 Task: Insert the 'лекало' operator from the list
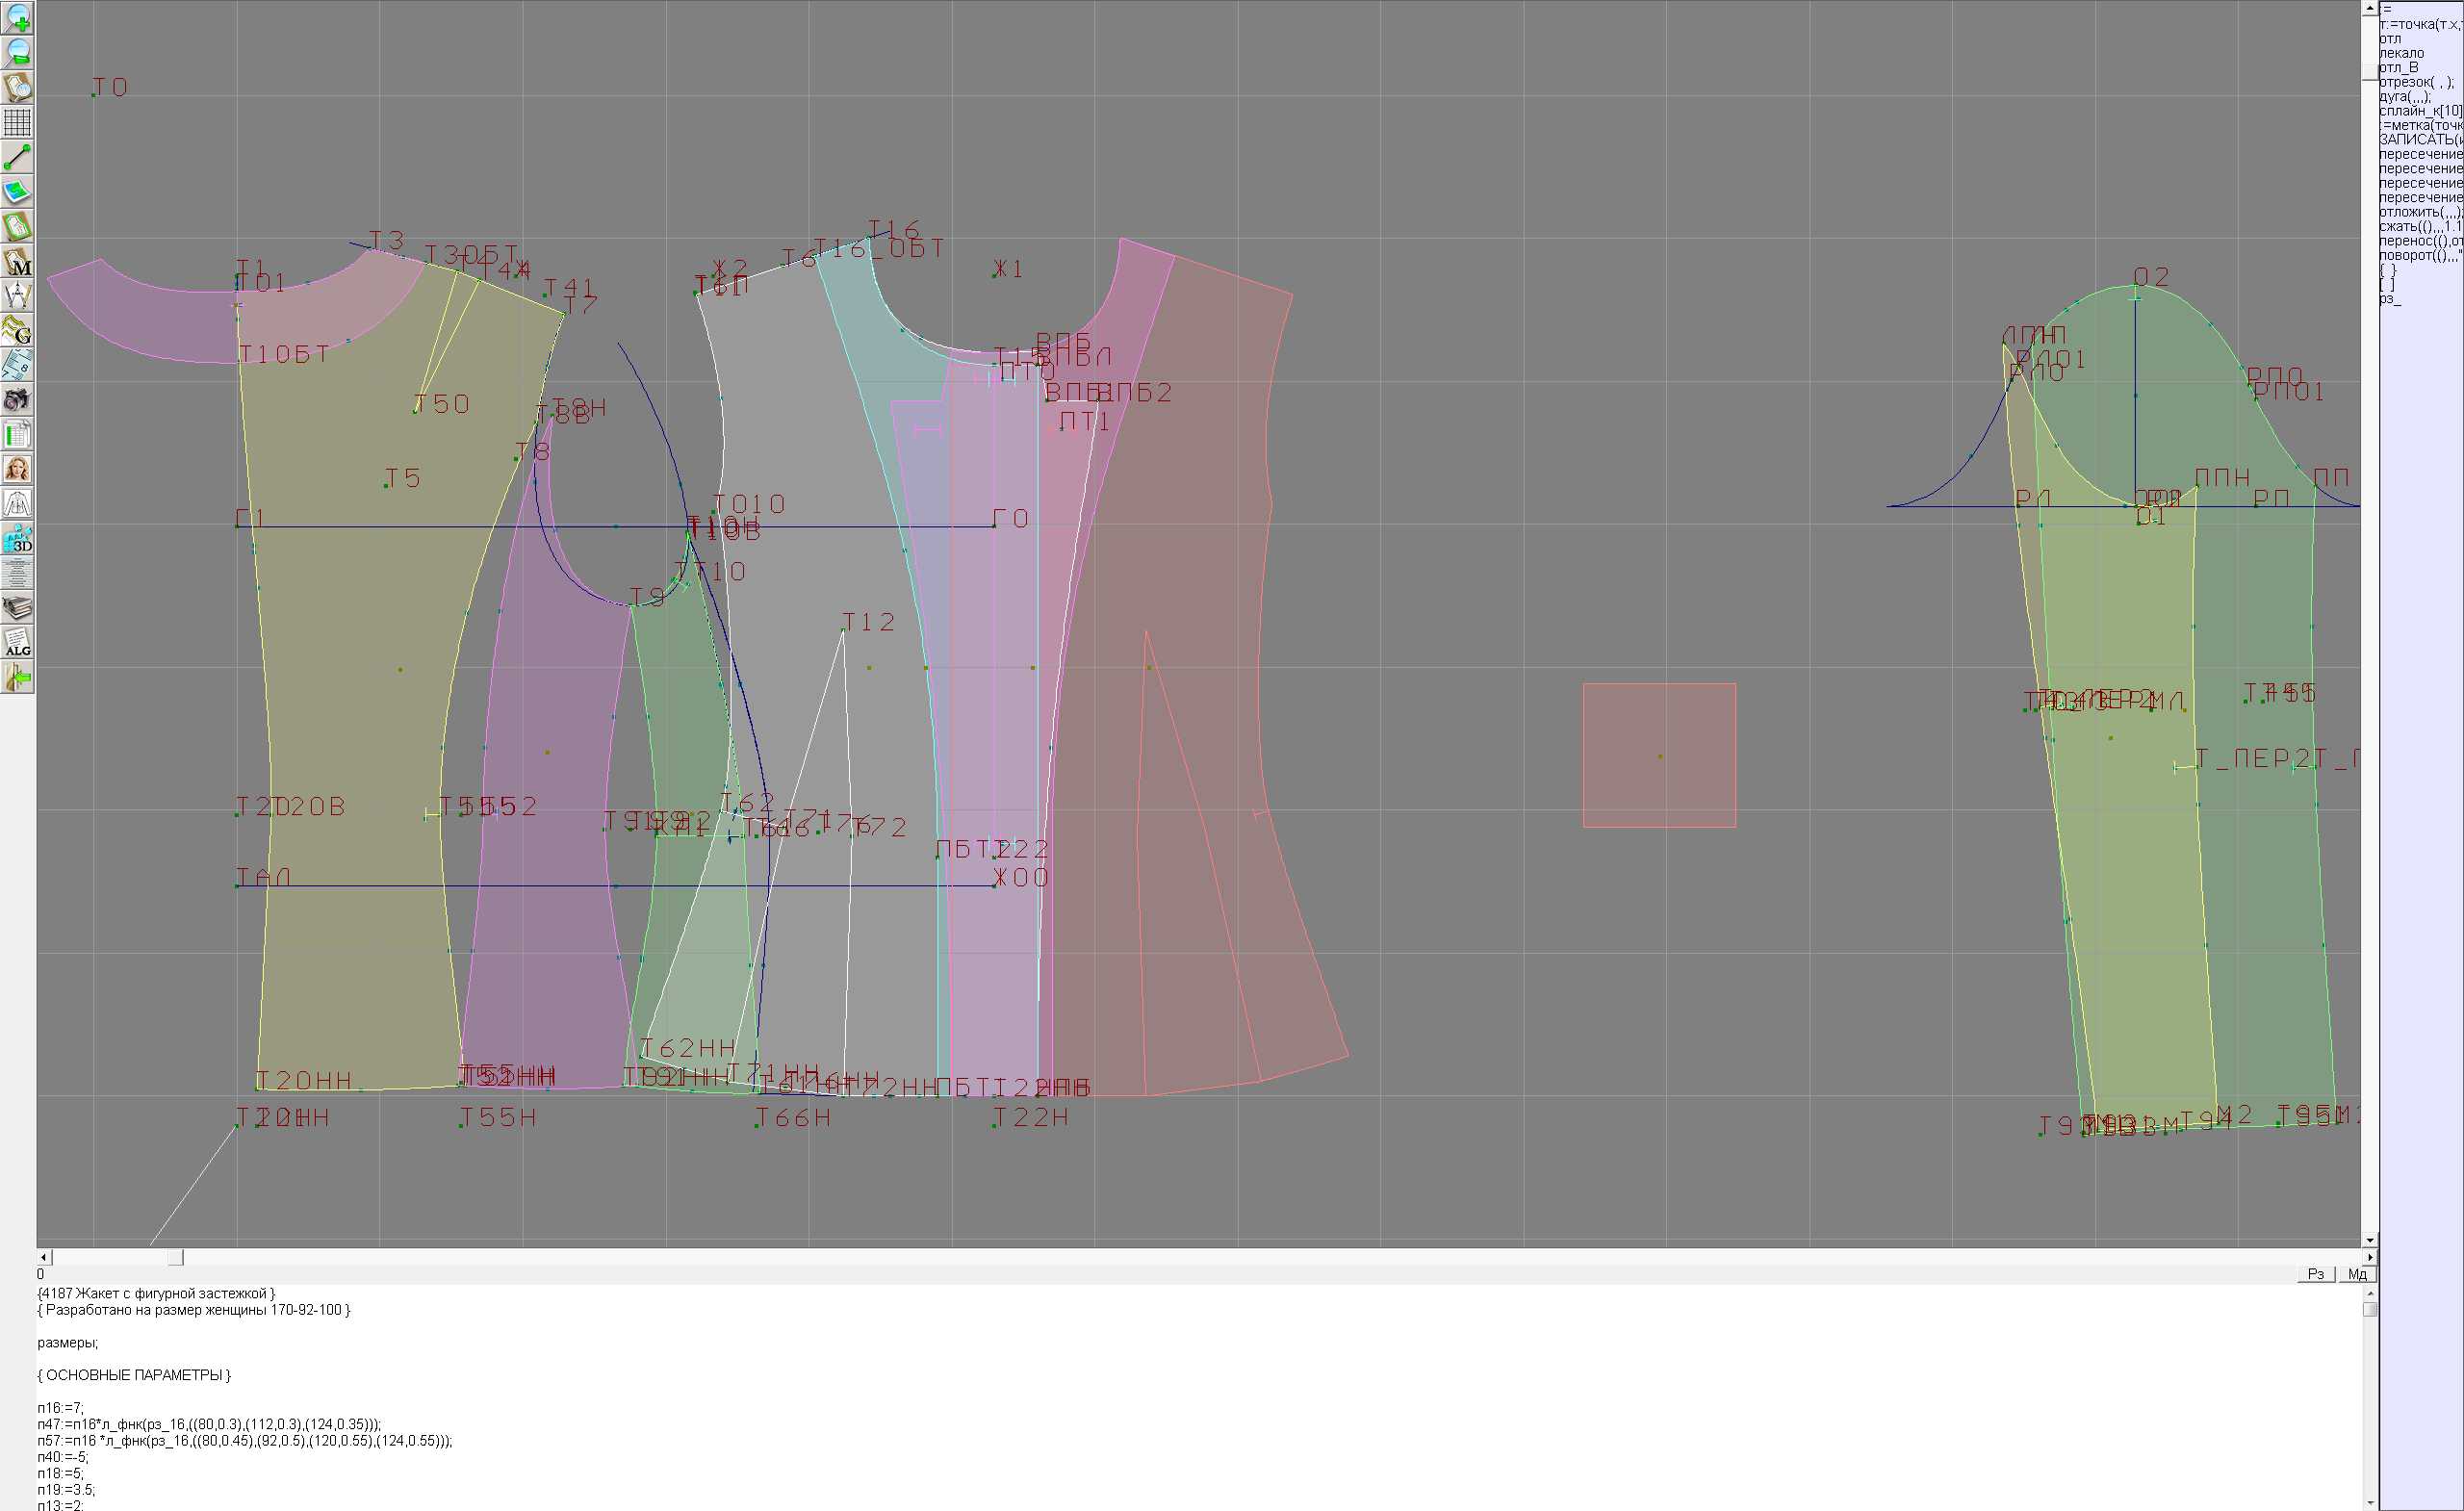coord(2402,53)
